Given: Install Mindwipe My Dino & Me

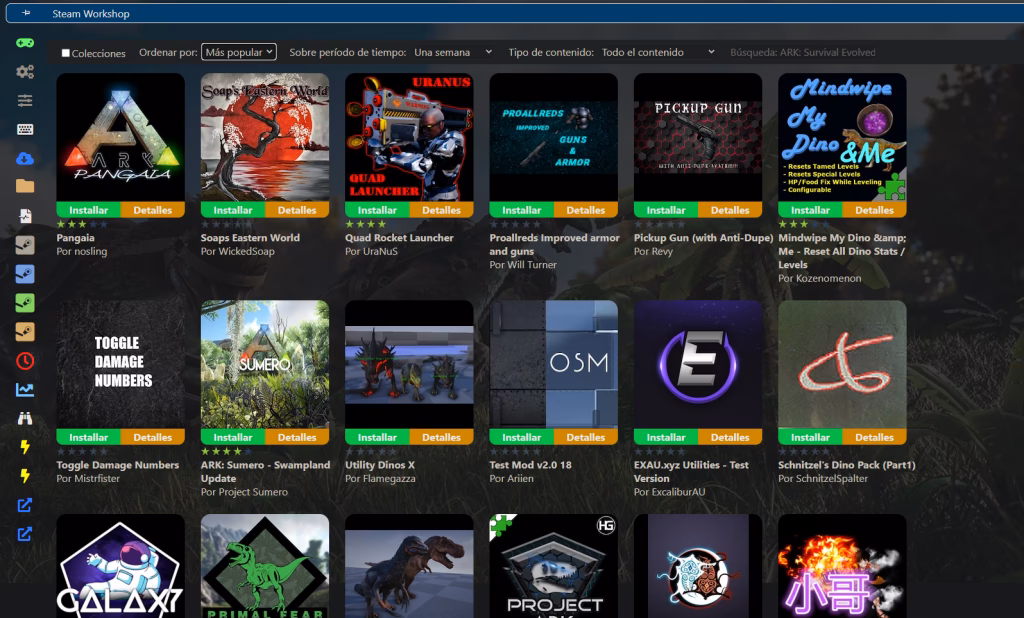Looking at the screenshot, I should click(810, 210).
